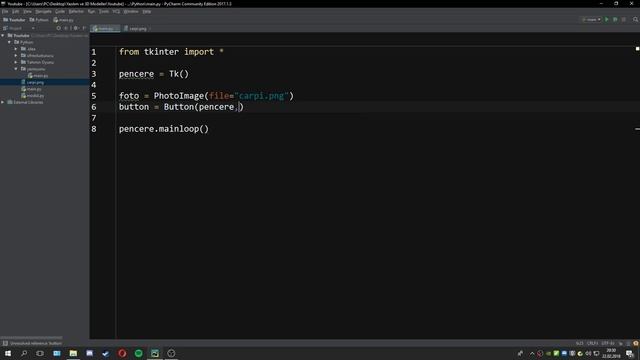Click the lock read-only icon in status bar
The height and width of the screenshot is (360, 640).
[621, 343]
